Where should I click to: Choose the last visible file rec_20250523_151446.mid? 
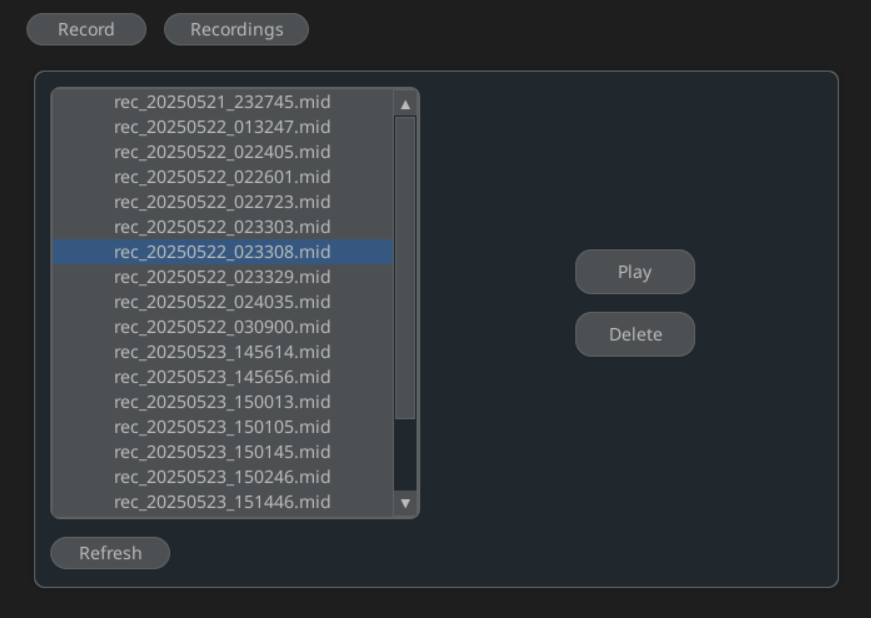(222, 502)
